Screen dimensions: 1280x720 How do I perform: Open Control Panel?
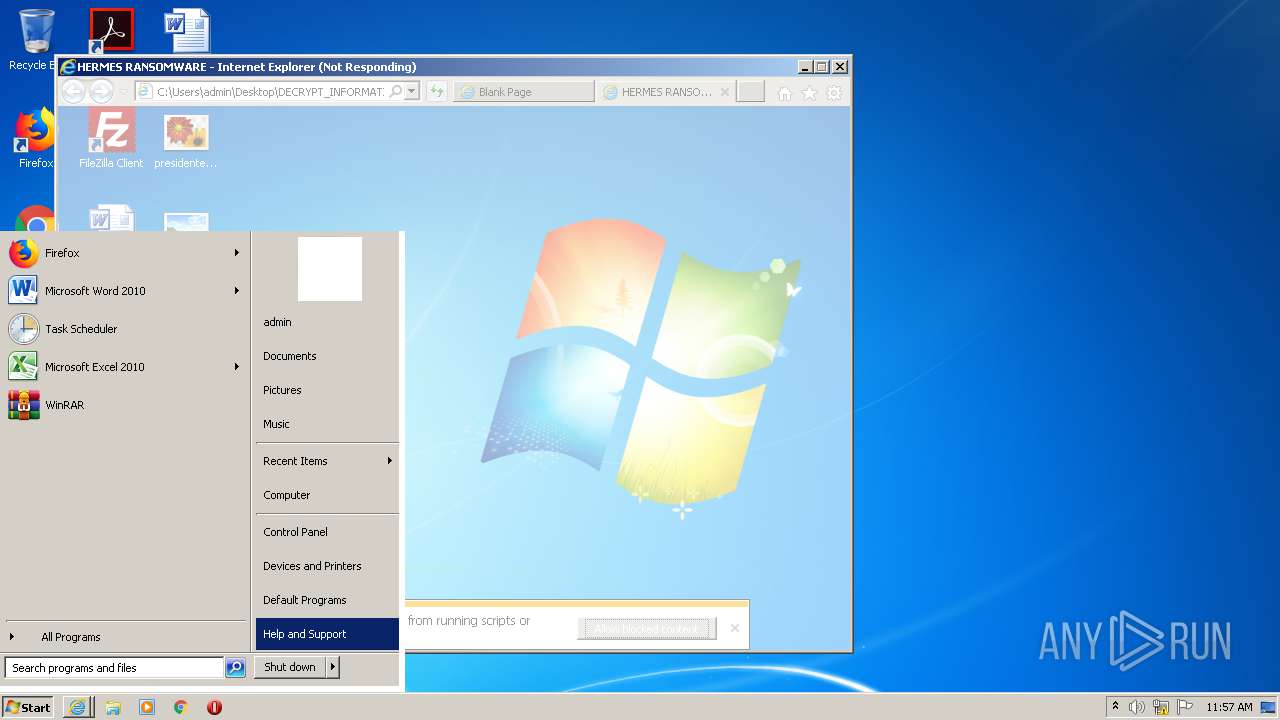click(327, 532)
